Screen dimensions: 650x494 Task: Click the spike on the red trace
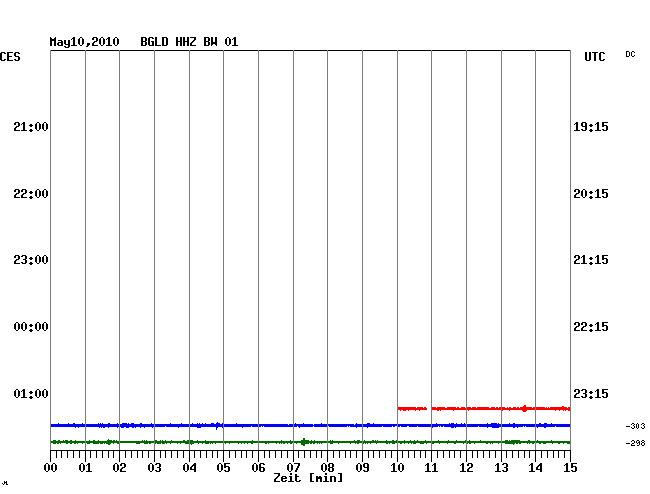click(524, 408)
